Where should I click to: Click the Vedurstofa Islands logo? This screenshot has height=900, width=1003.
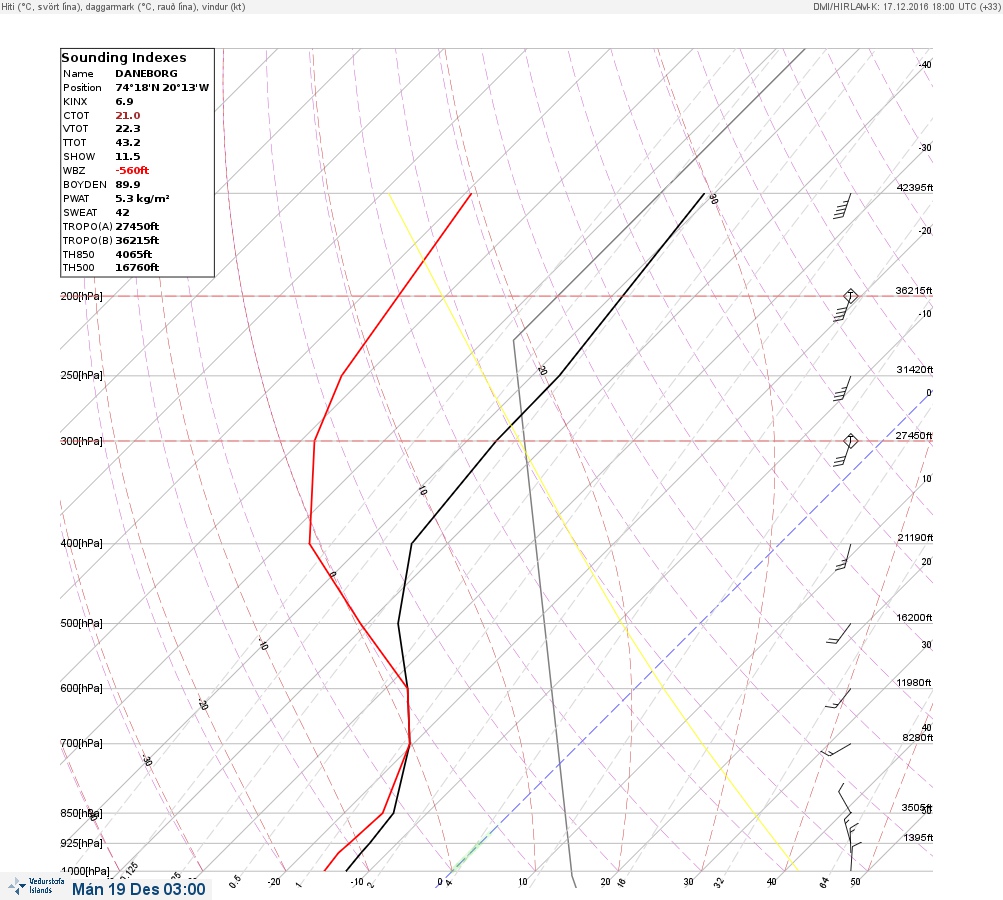pos(36,886)
